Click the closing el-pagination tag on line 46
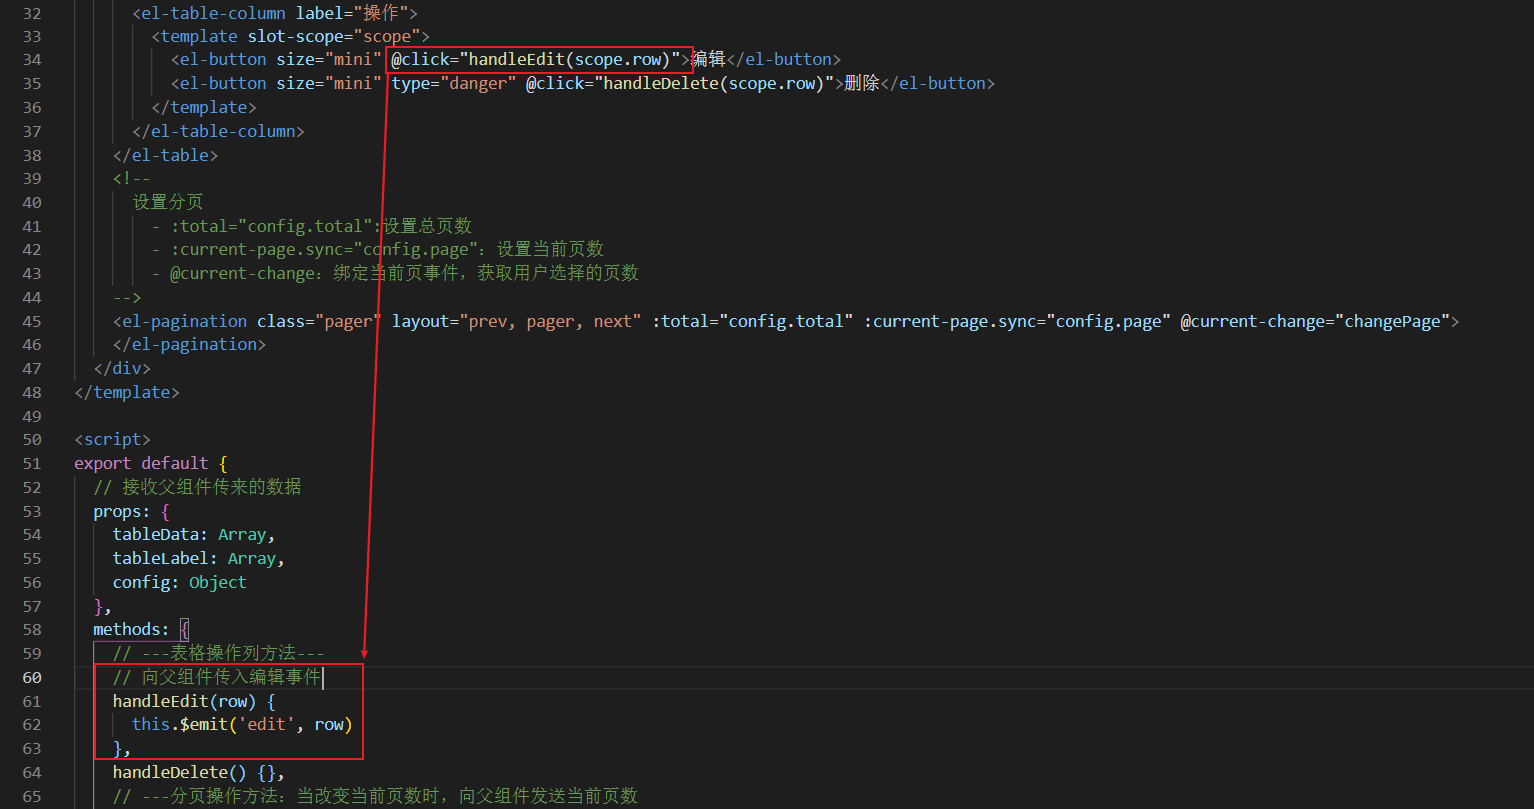The height and width of the screenshot is (809, 1534). [189, 345]
